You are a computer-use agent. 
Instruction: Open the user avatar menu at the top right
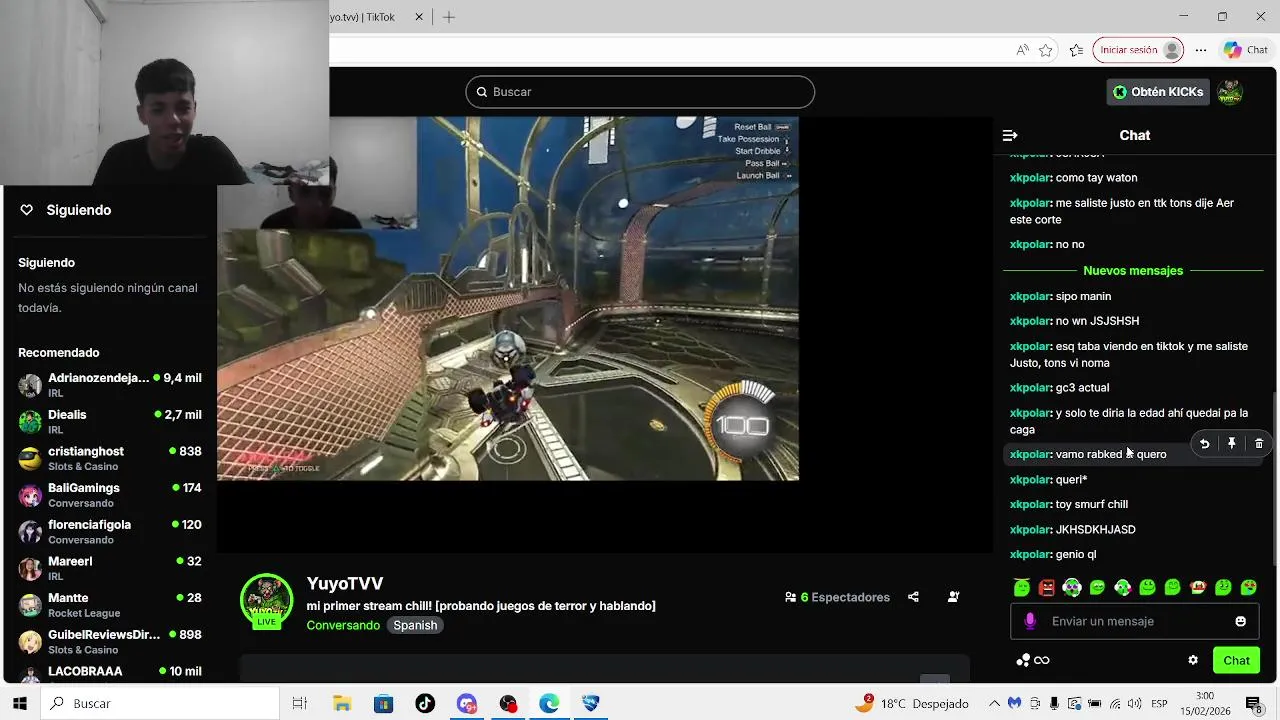click(x=1230, y=92)
